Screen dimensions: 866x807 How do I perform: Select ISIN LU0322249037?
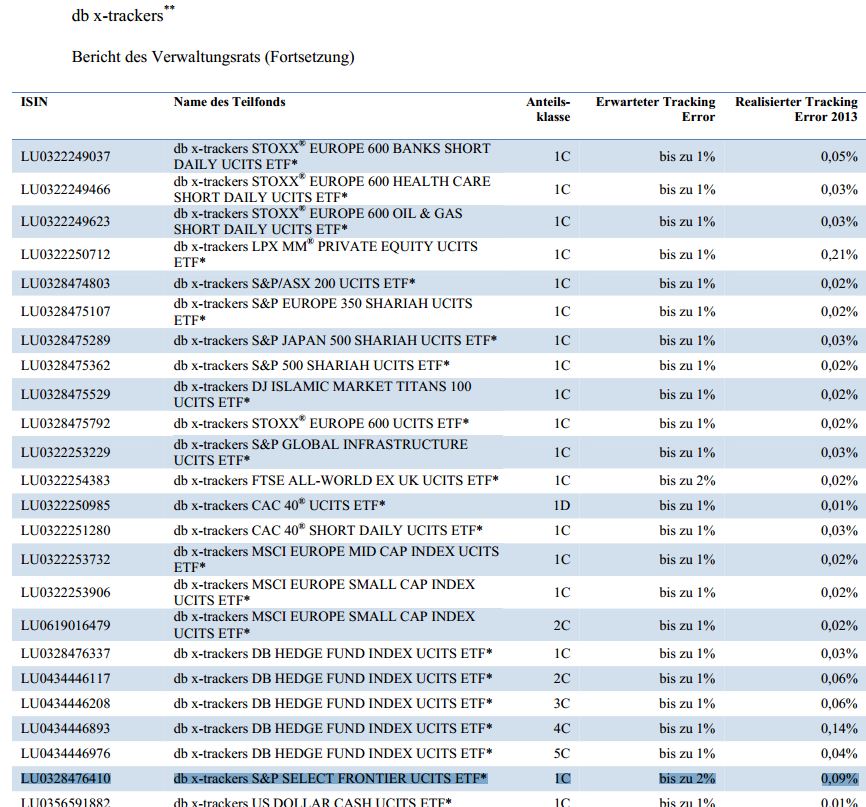tap(66, 156)
